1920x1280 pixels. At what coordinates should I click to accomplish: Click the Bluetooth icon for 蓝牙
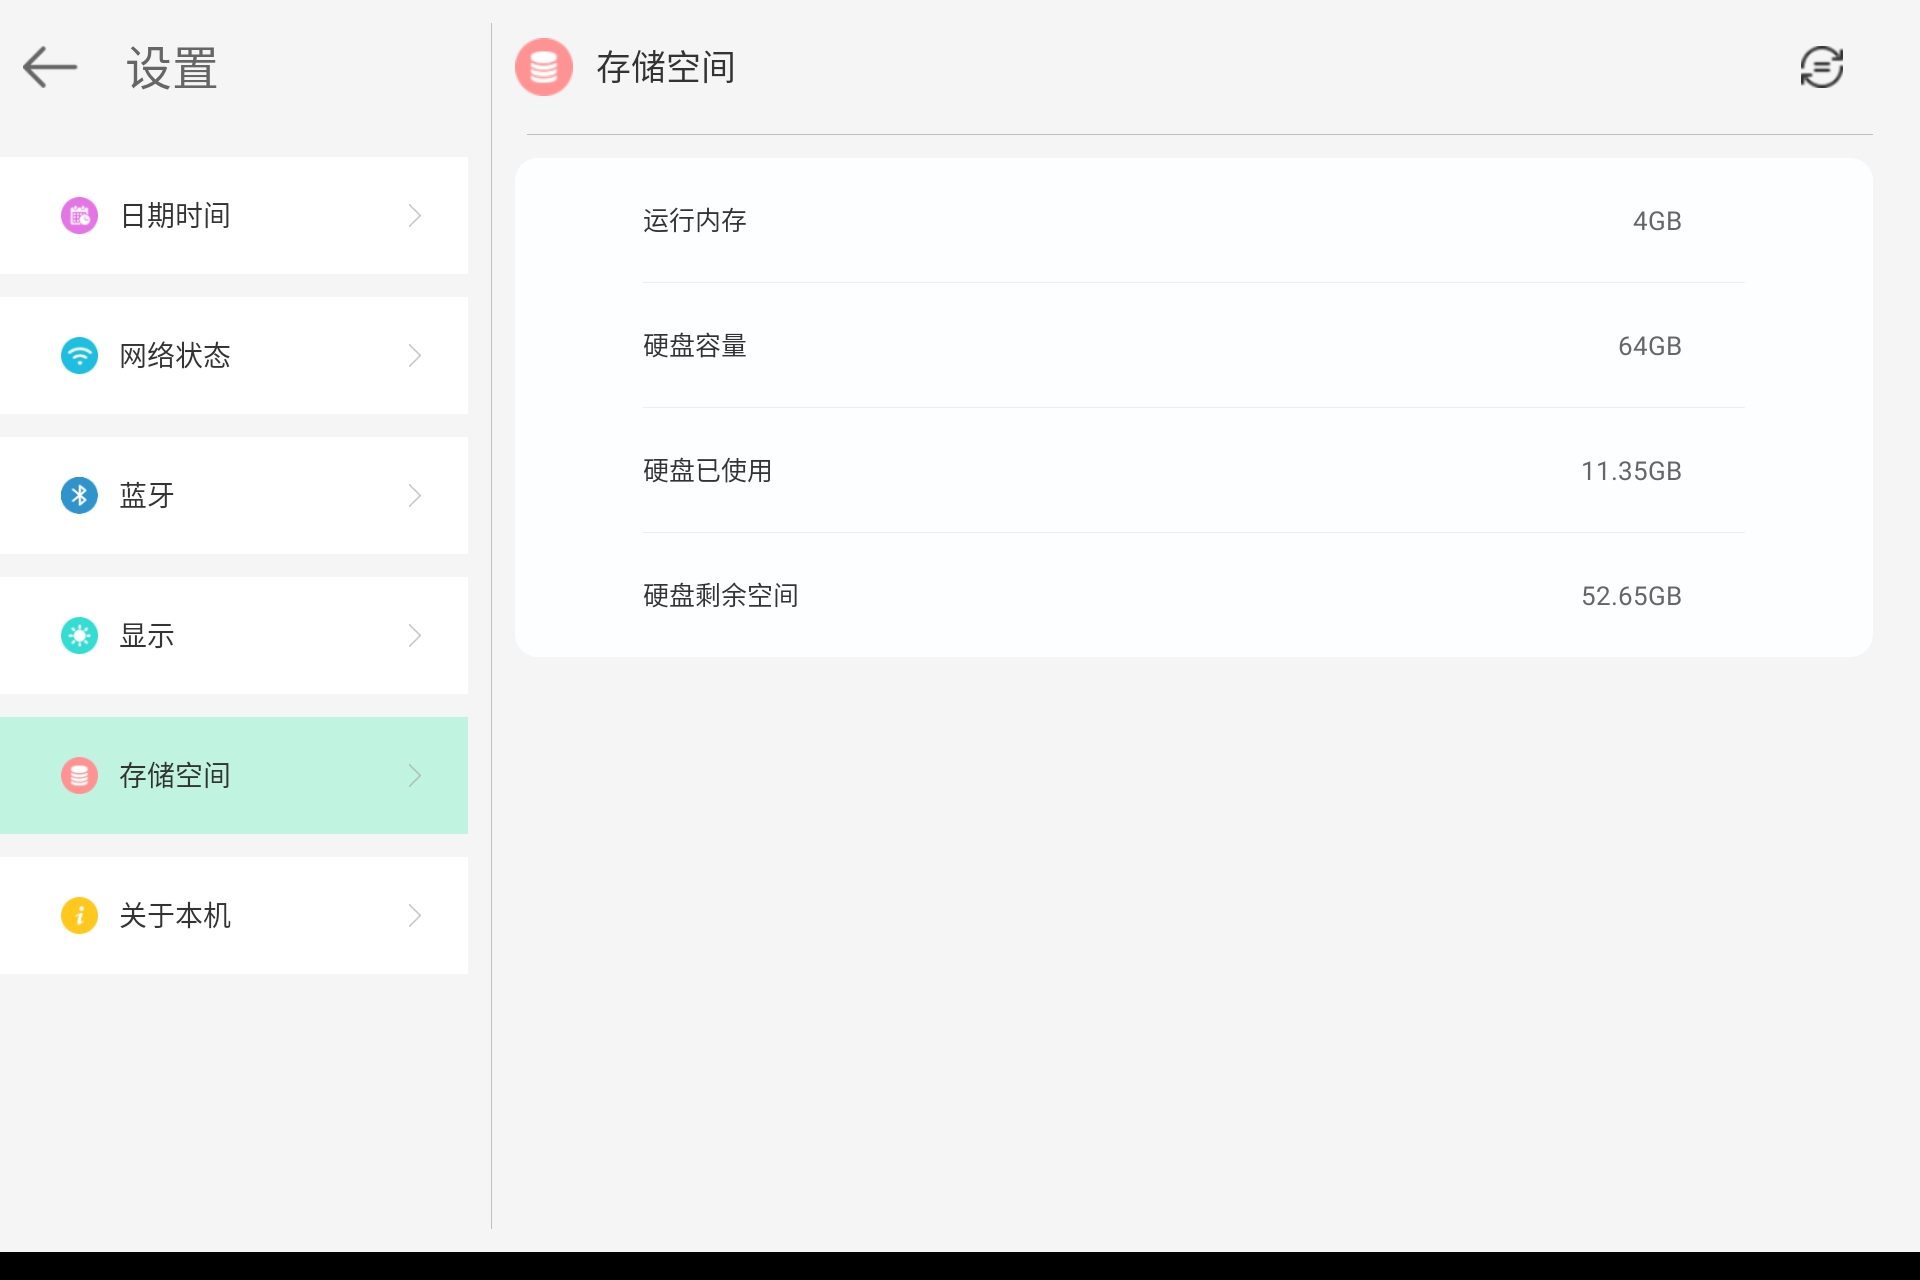tap(79, 496)
